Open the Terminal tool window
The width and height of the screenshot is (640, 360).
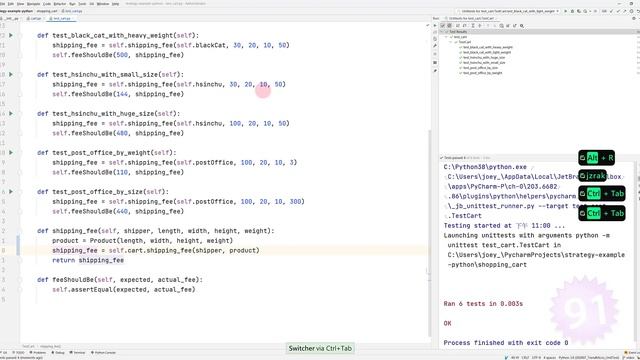click(78, 353)
